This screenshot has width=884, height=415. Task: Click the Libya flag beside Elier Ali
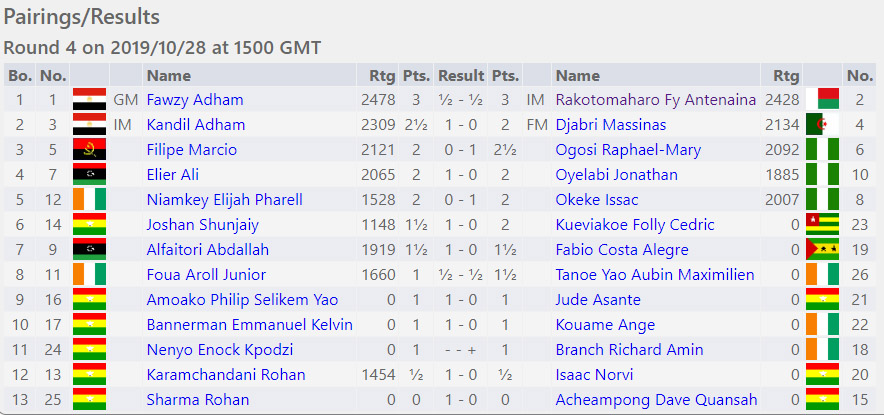(90, 174)
